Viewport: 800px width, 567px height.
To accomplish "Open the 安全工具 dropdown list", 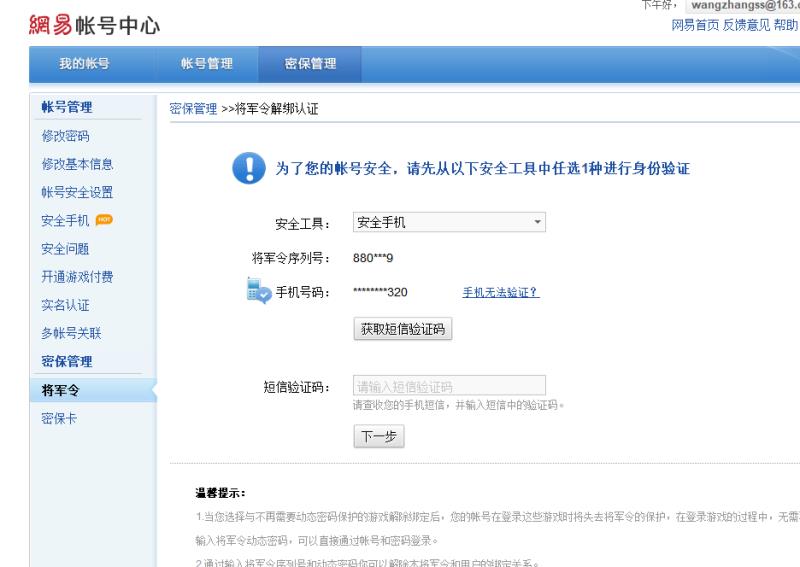I will click(449, 223).
